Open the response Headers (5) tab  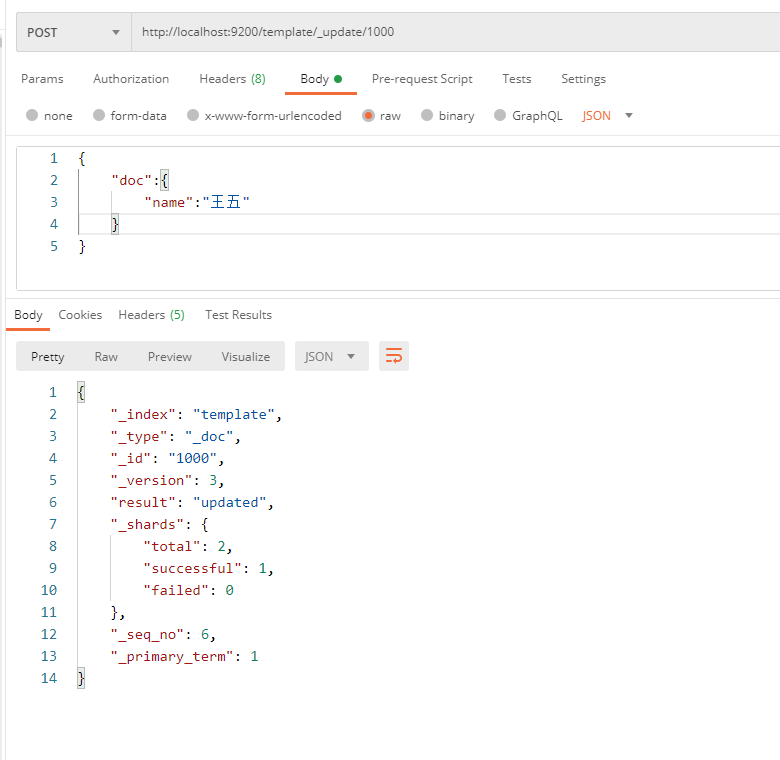[151, 315]
